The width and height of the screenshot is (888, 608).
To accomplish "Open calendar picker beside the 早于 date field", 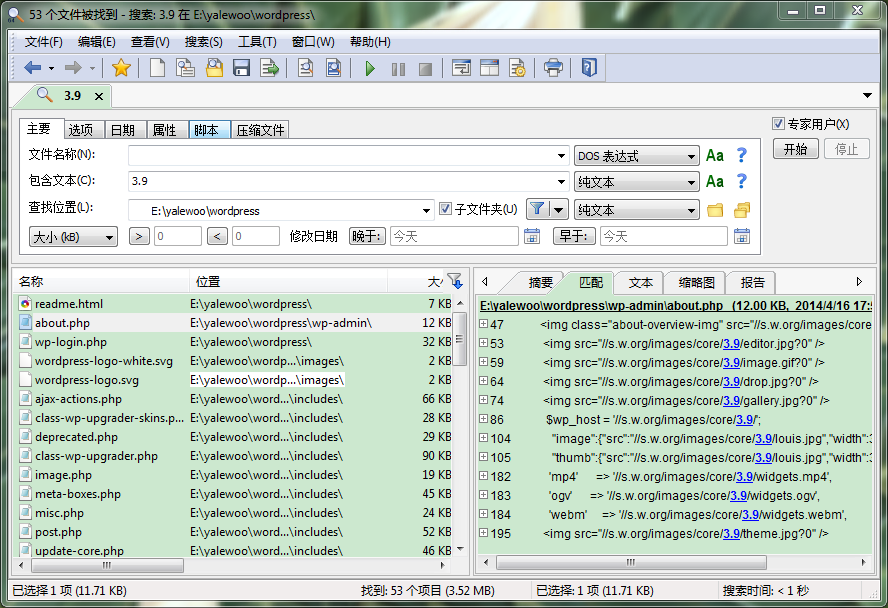I will (741, 236).
